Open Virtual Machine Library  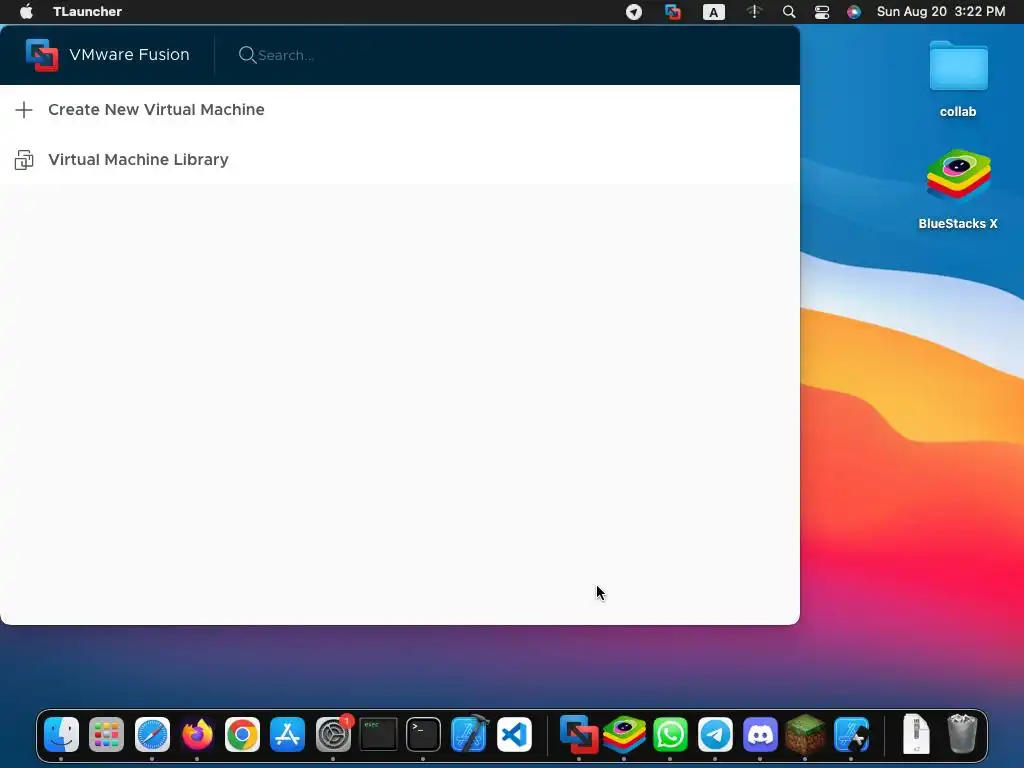pyautogui.click(x=400, y=159)
